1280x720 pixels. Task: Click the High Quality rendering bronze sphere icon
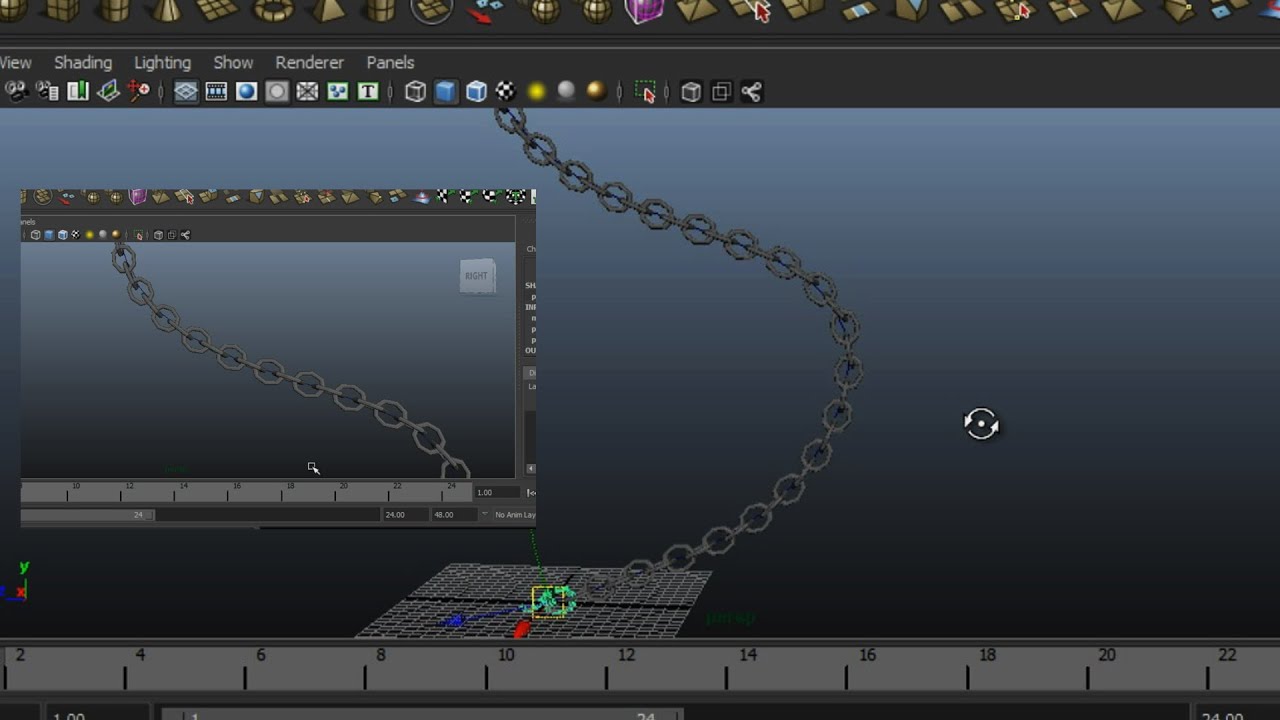596,92
